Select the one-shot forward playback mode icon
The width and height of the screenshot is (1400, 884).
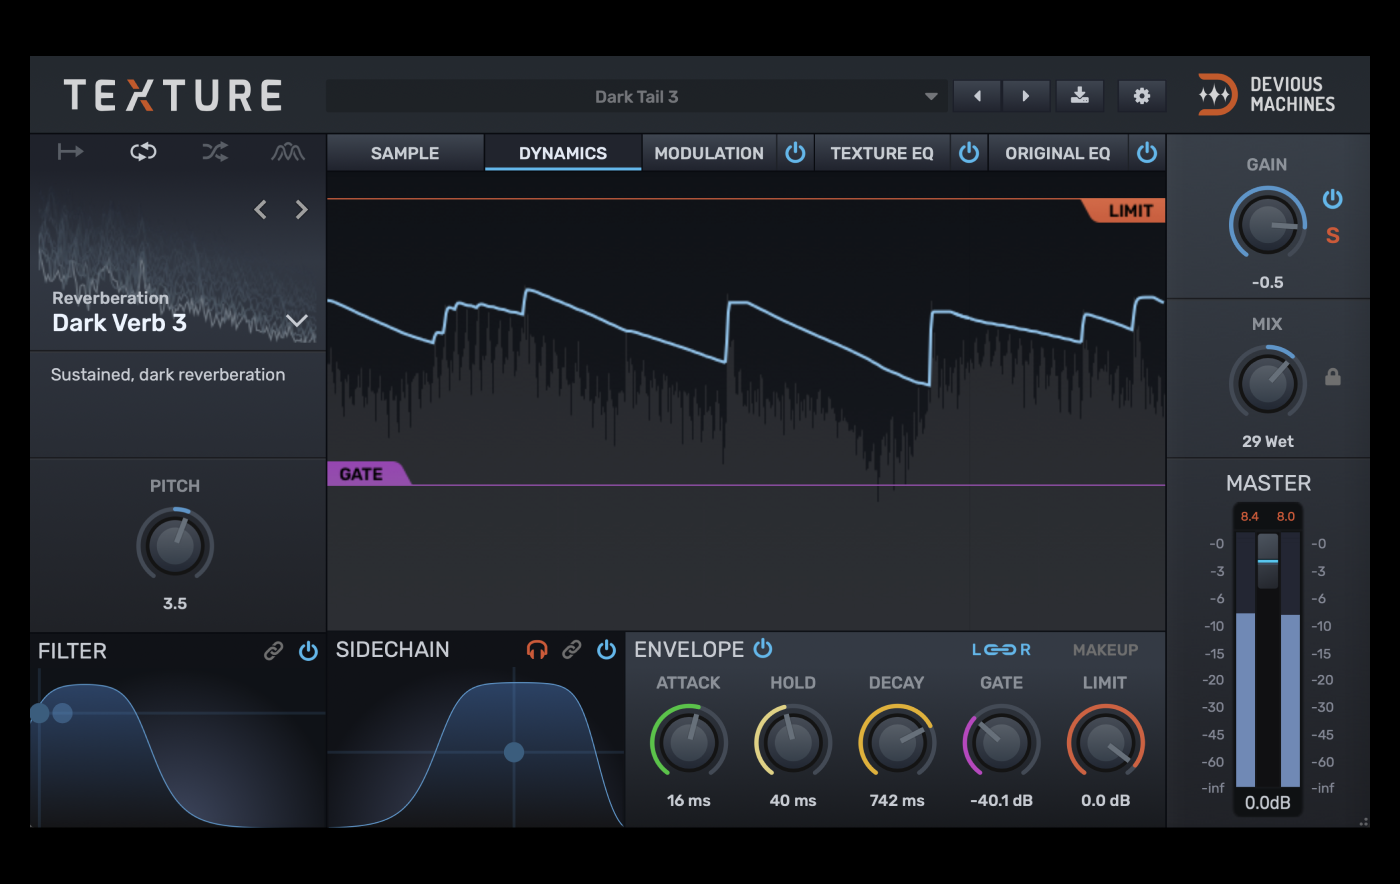point(70,152)
